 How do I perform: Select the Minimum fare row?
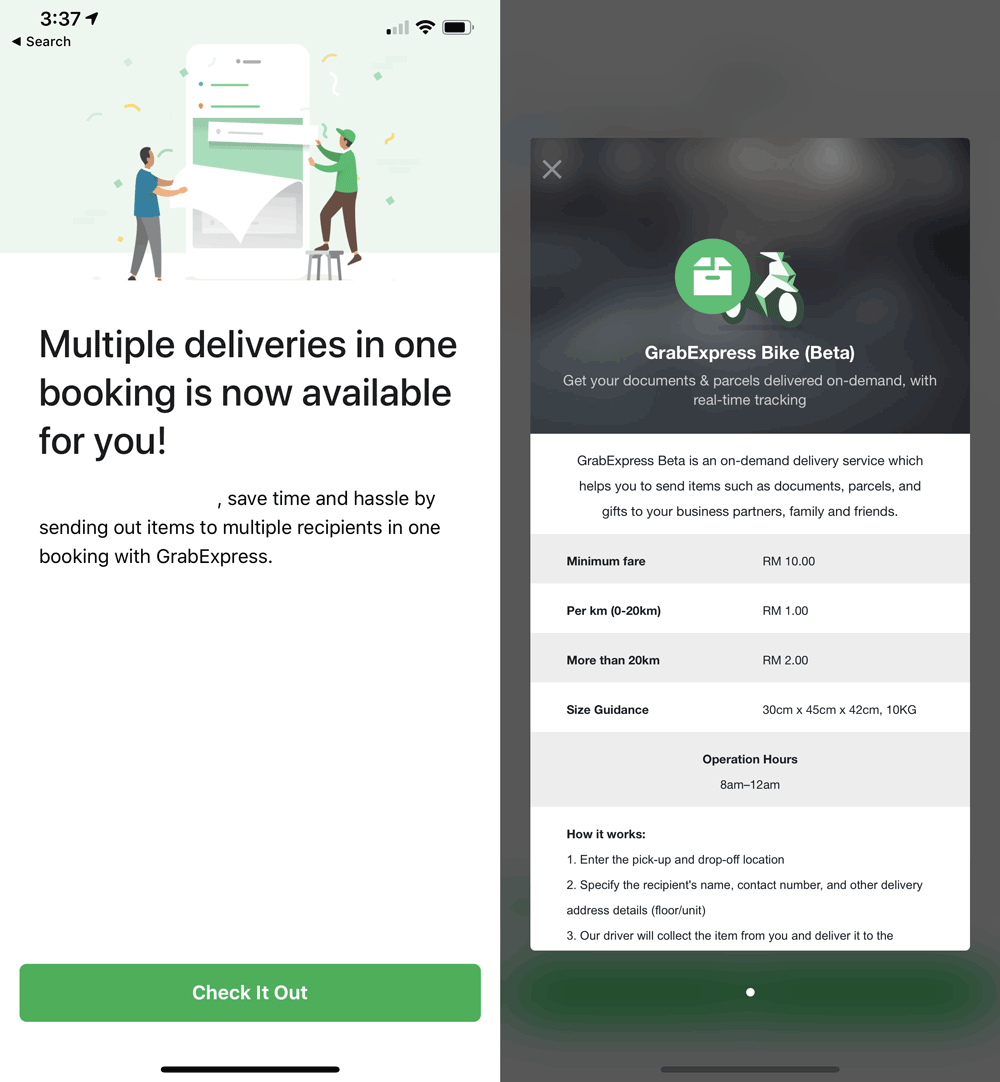point(750,560)
